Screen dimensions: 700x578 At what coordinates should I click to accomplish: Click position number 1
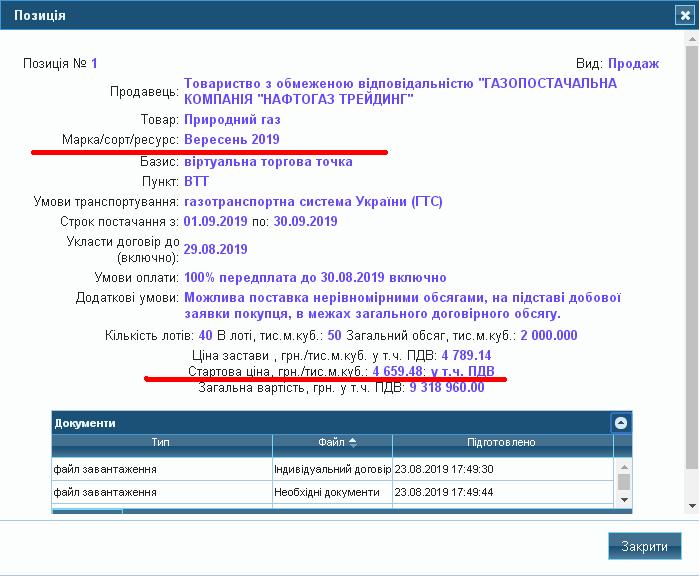[x=94, y=63]
